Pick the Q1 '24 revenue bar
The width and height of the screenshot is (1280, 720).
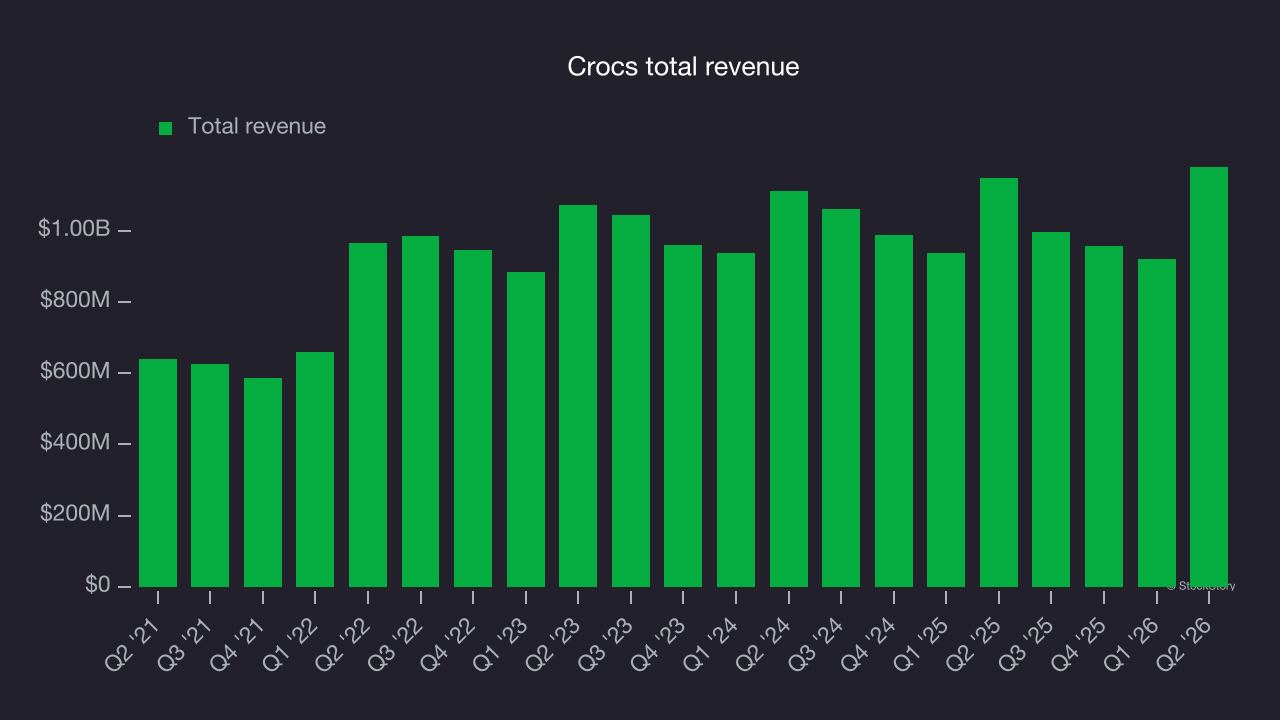pos(736,420)
